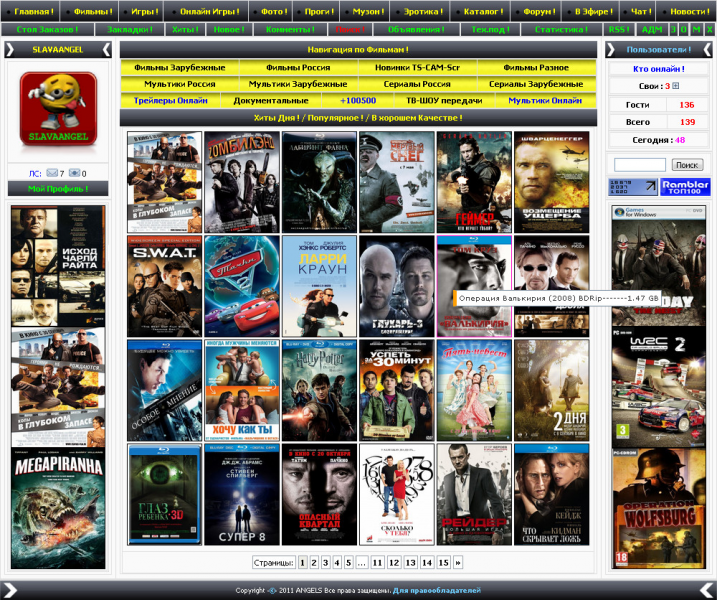The image size is (717, 600).
Task: Open the ТВ-ШОУ передачи category
Action: [x=444, y=101]
